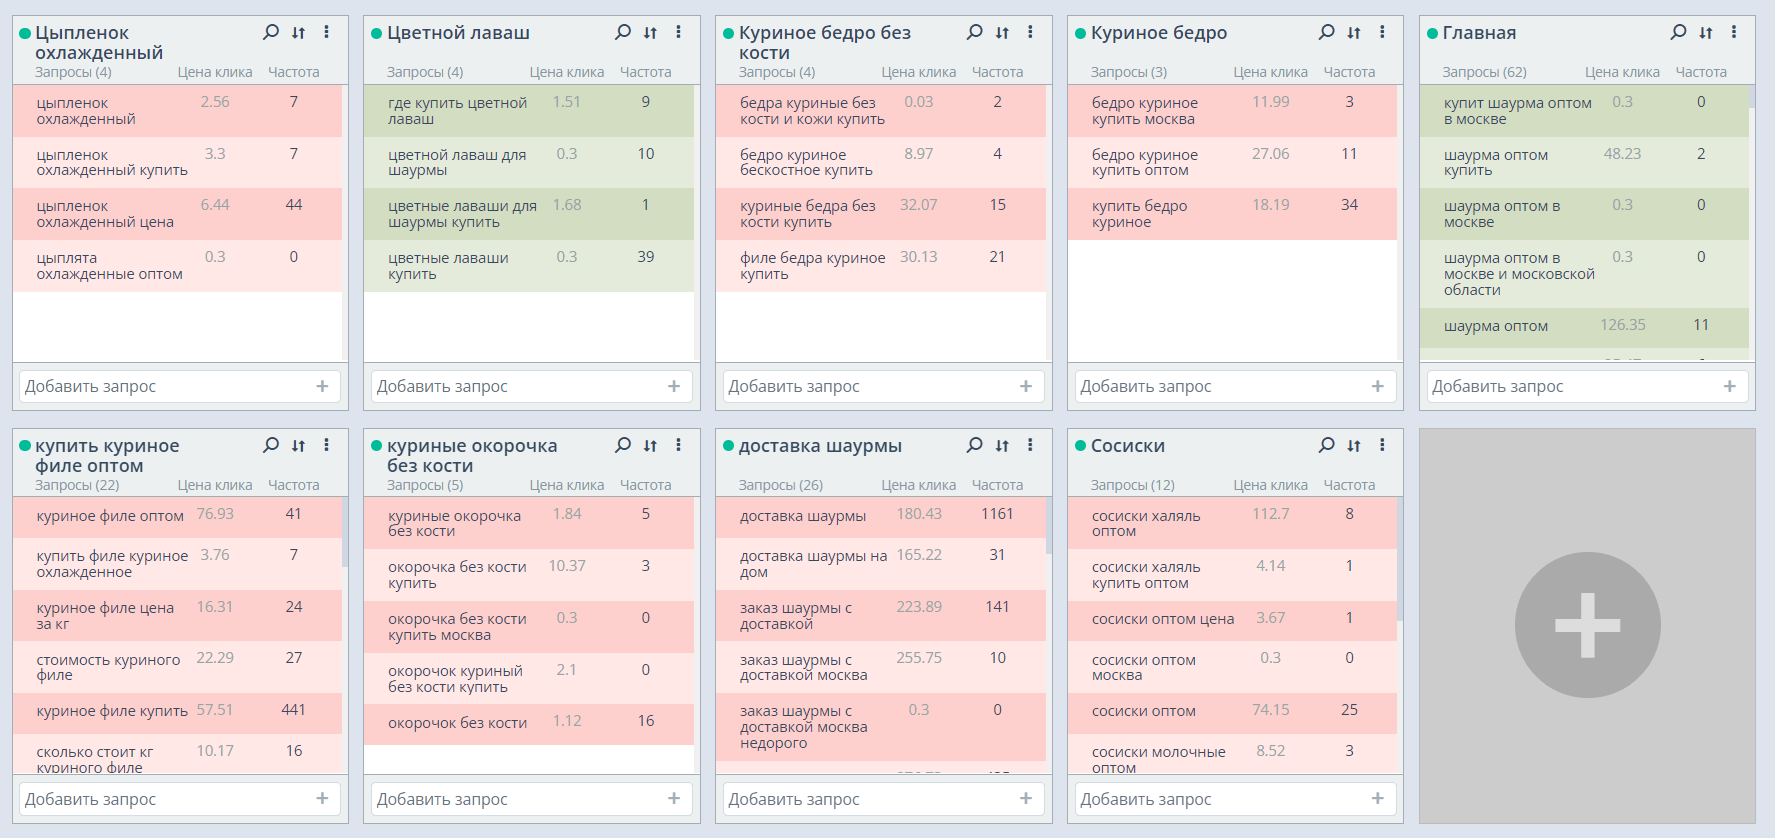Open three-dot menu of Главная card

pos(1734,32)
